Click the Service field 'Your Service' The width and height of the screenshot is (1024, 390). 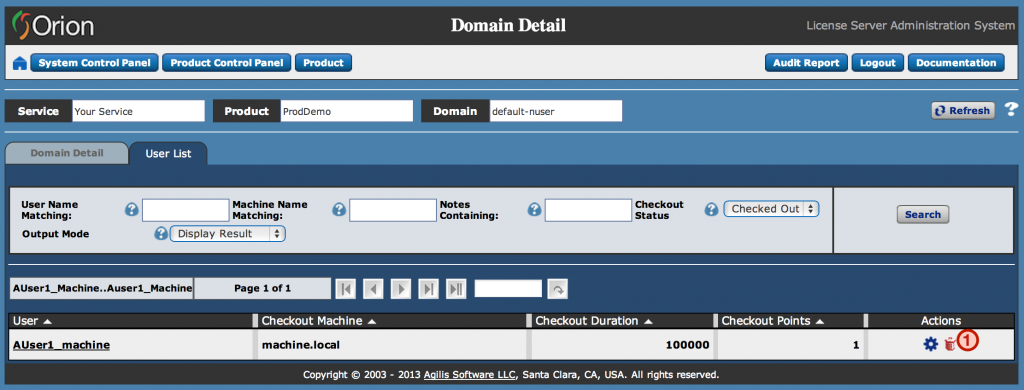coord(138,111)
